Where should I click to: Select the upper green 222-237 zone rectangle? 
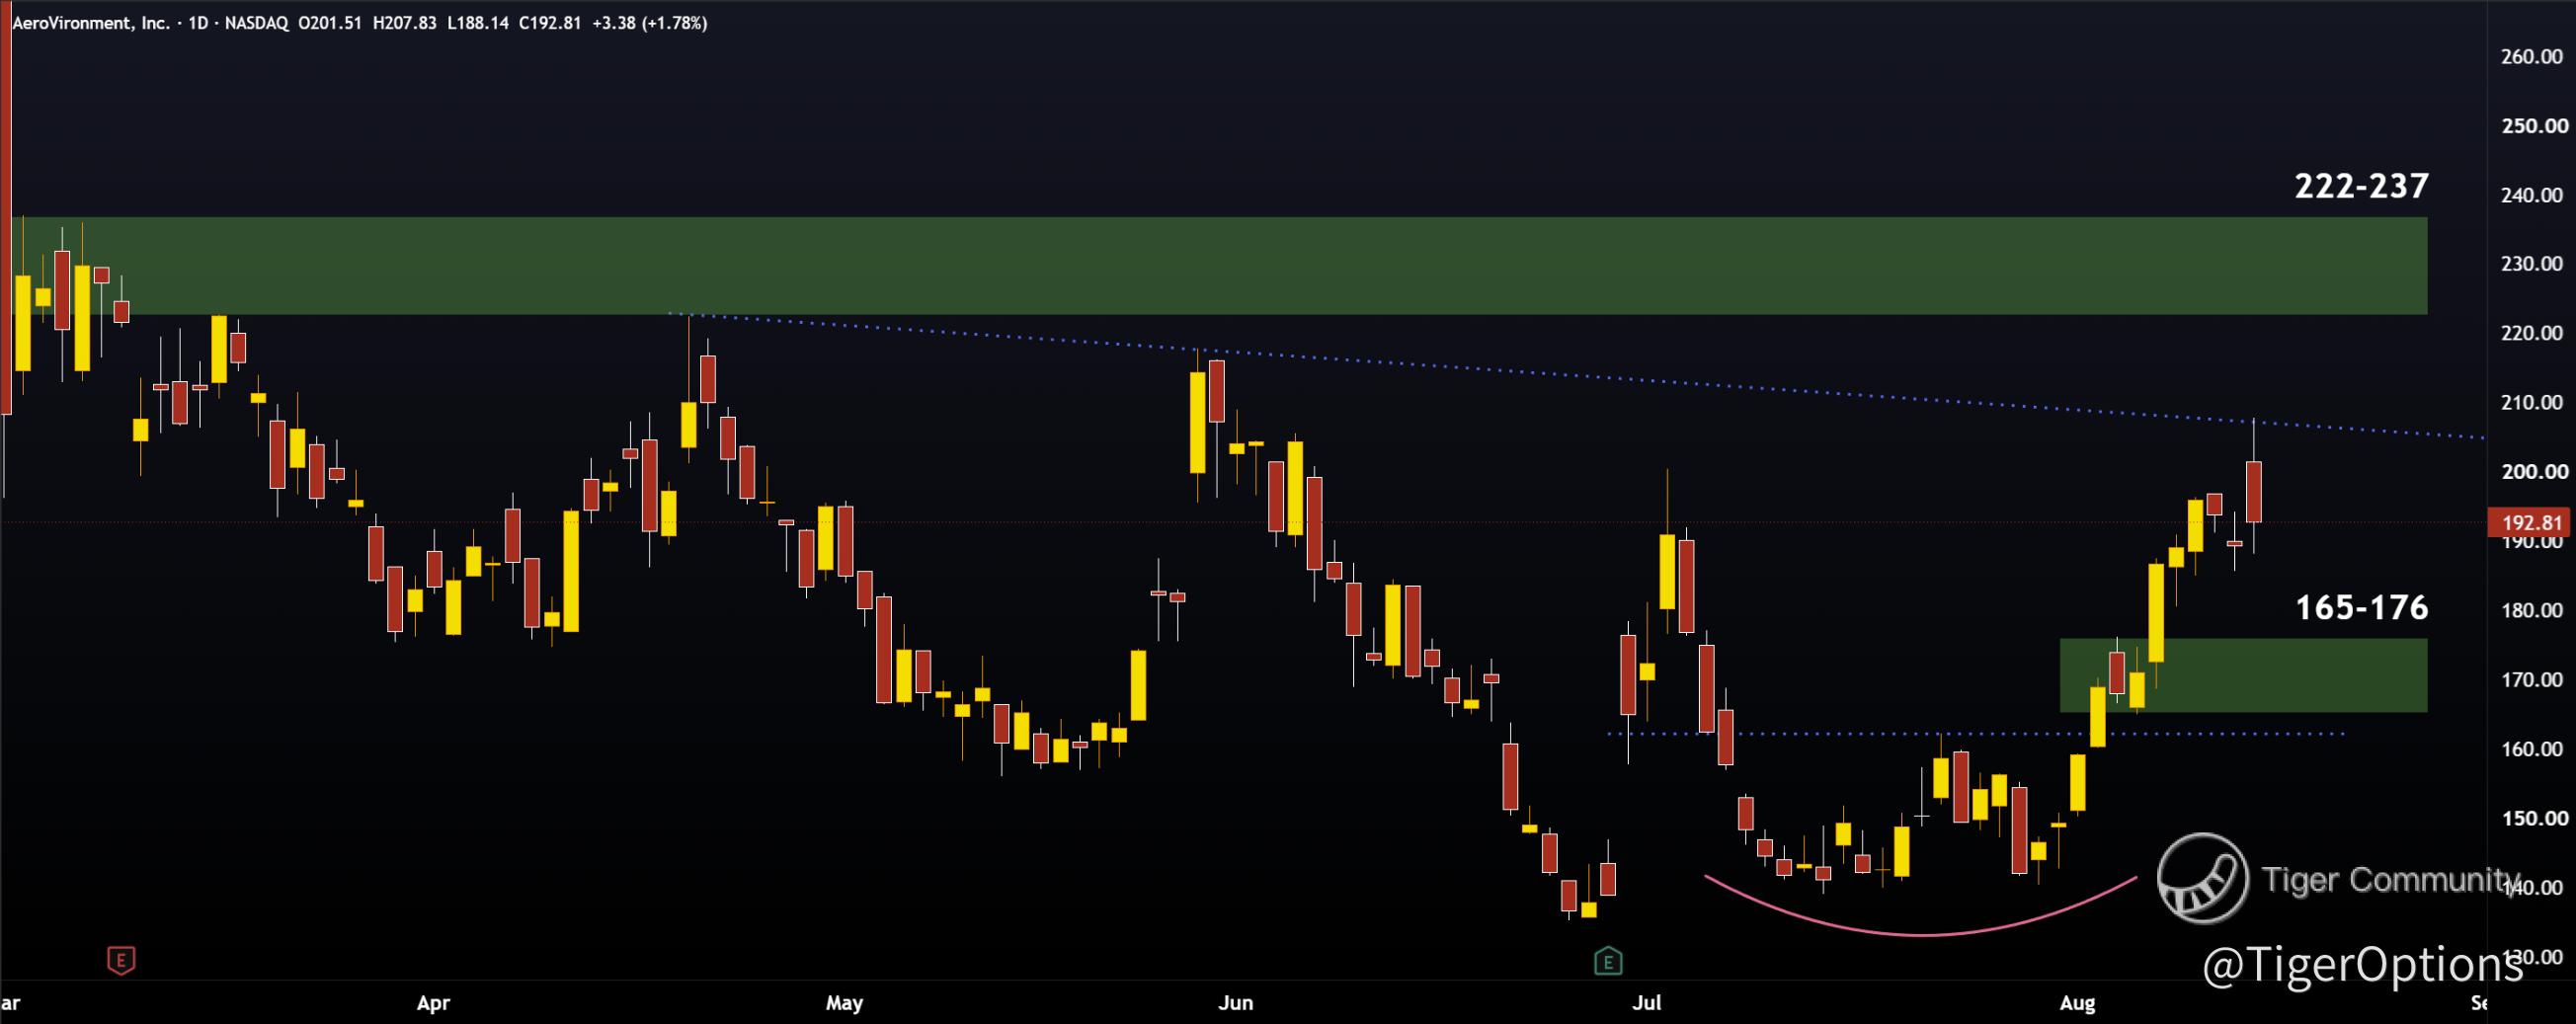click(x=1222, y=266)
